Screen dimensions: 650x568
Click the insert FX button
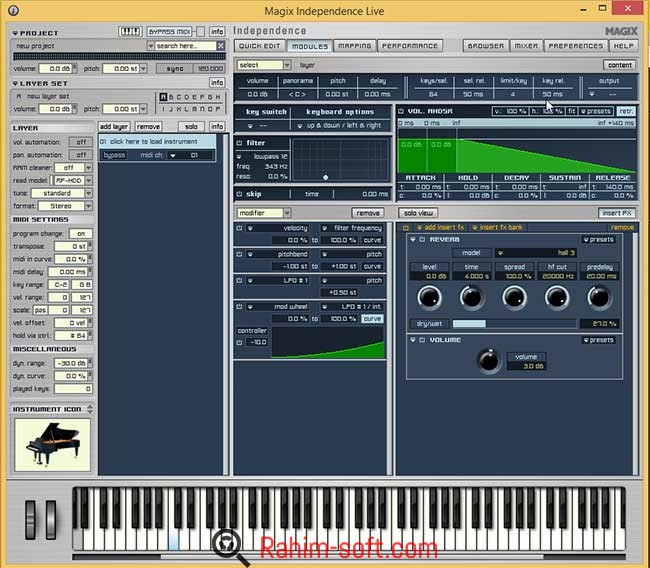click(x=617, y=213)
